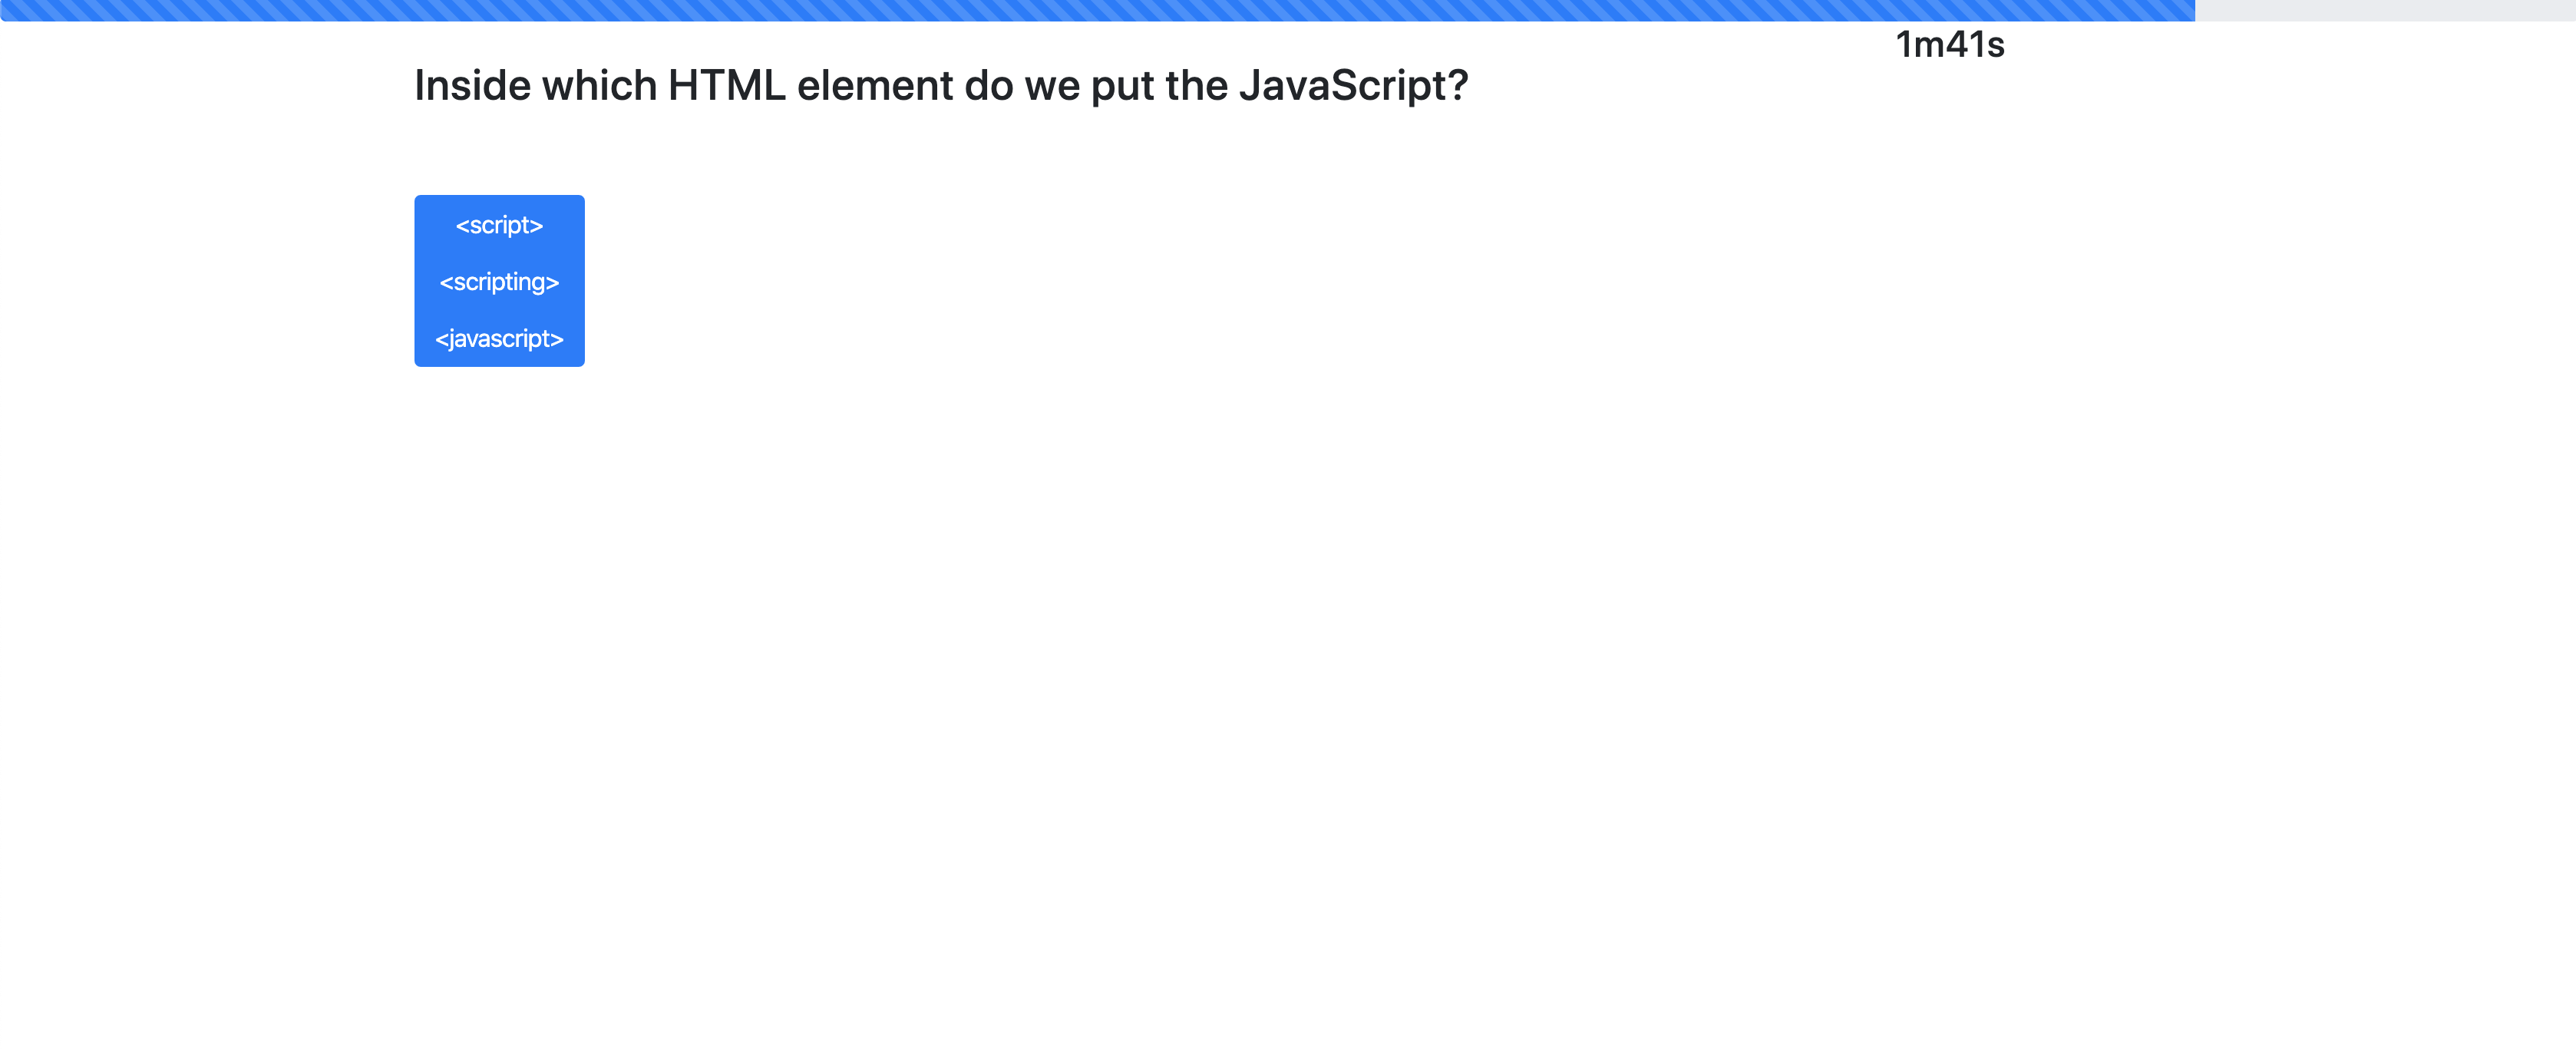Pick the <javascript> answer option
This screenshot has width=2576, height=1050.
499,339
